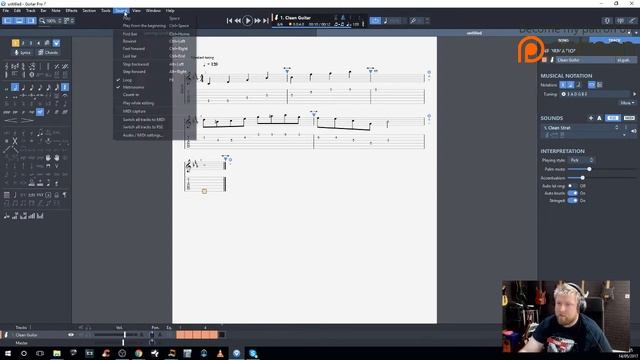Toggle the global view panel button

pos(19,20)
